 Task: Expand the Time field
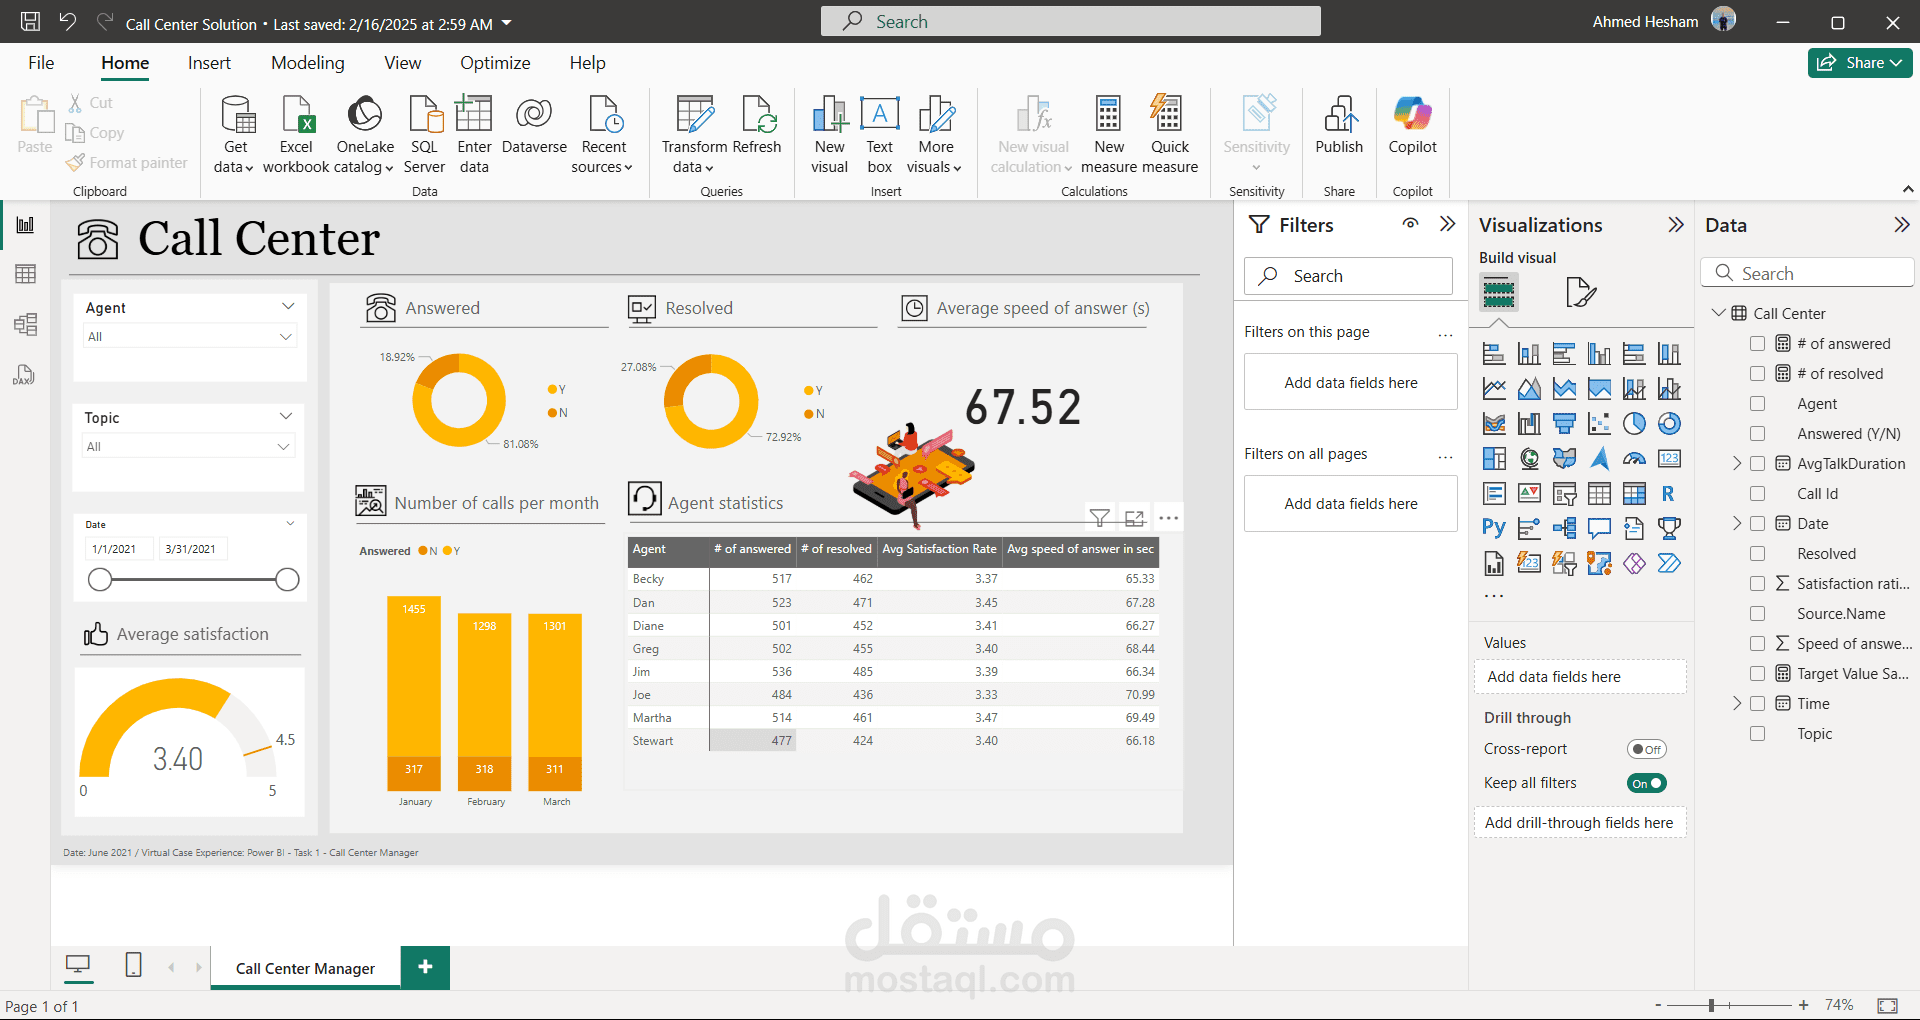pyautogui.click(x=1737, y=704)
